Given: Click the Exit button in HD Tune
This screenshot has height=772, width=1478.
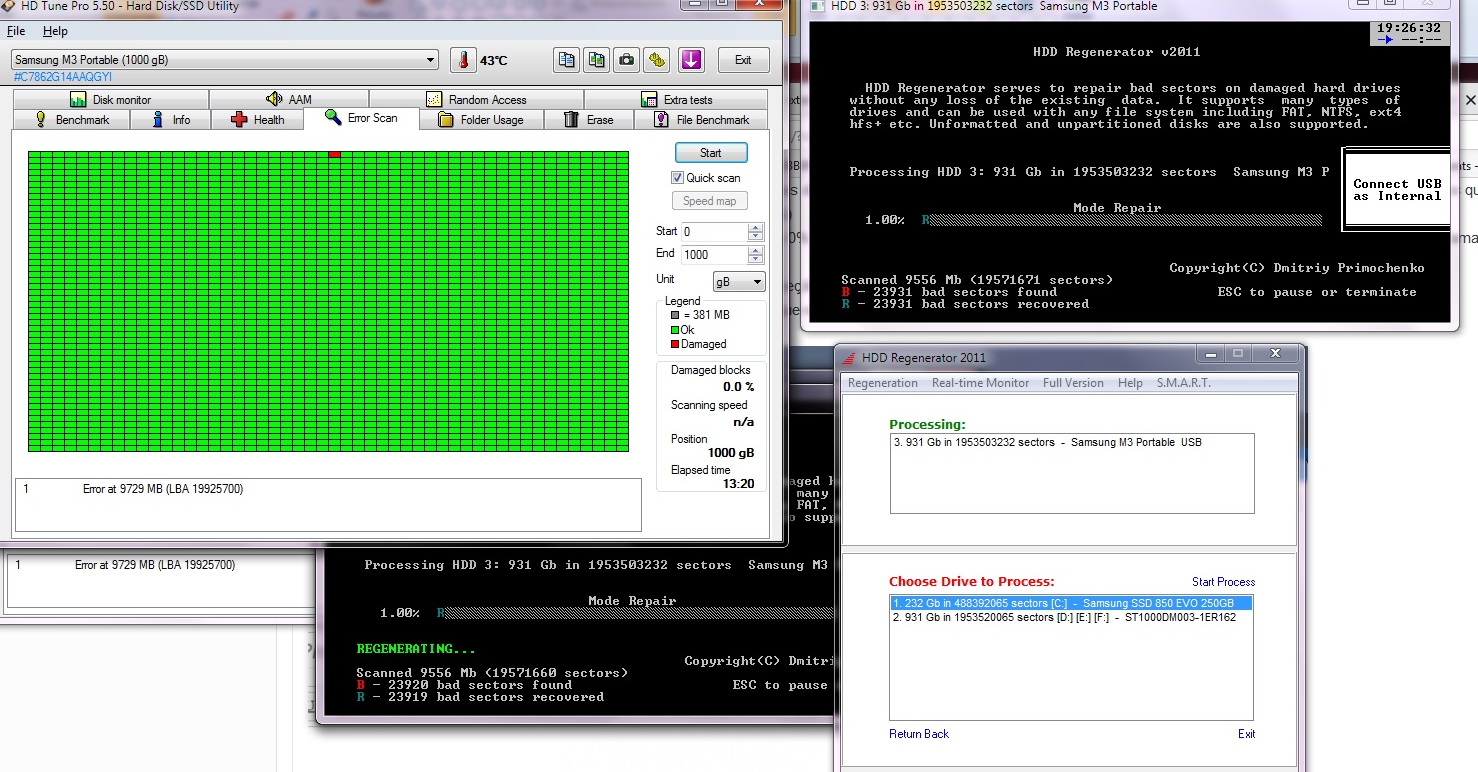Looking at the screenshot, I should 743,60.
